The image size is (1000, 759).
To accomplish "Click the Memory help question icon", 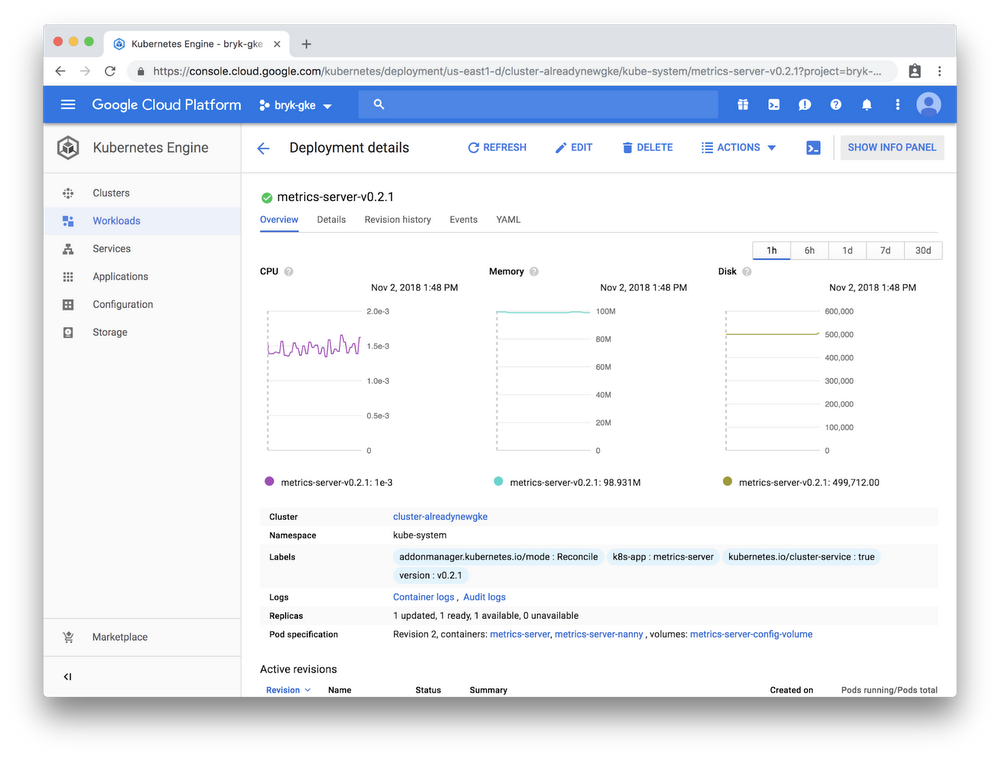I will 534,271.
